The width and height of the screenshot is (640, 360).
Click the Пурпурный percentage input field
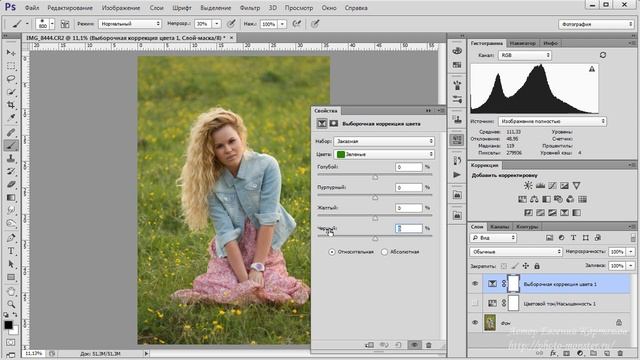[409, 187]
